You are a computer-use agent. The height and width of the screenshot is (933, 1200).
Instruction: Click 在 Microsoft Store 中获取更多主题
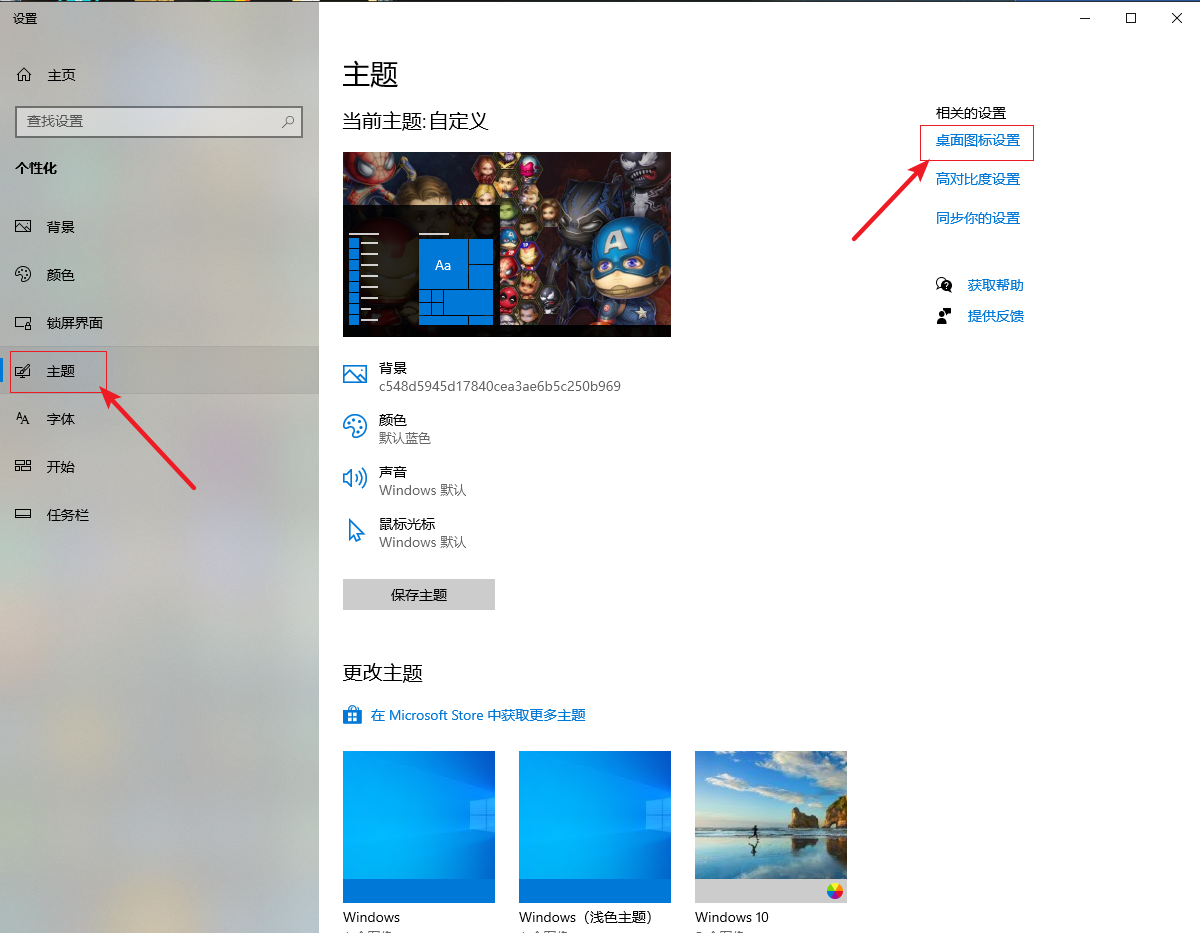coord(477,715)
